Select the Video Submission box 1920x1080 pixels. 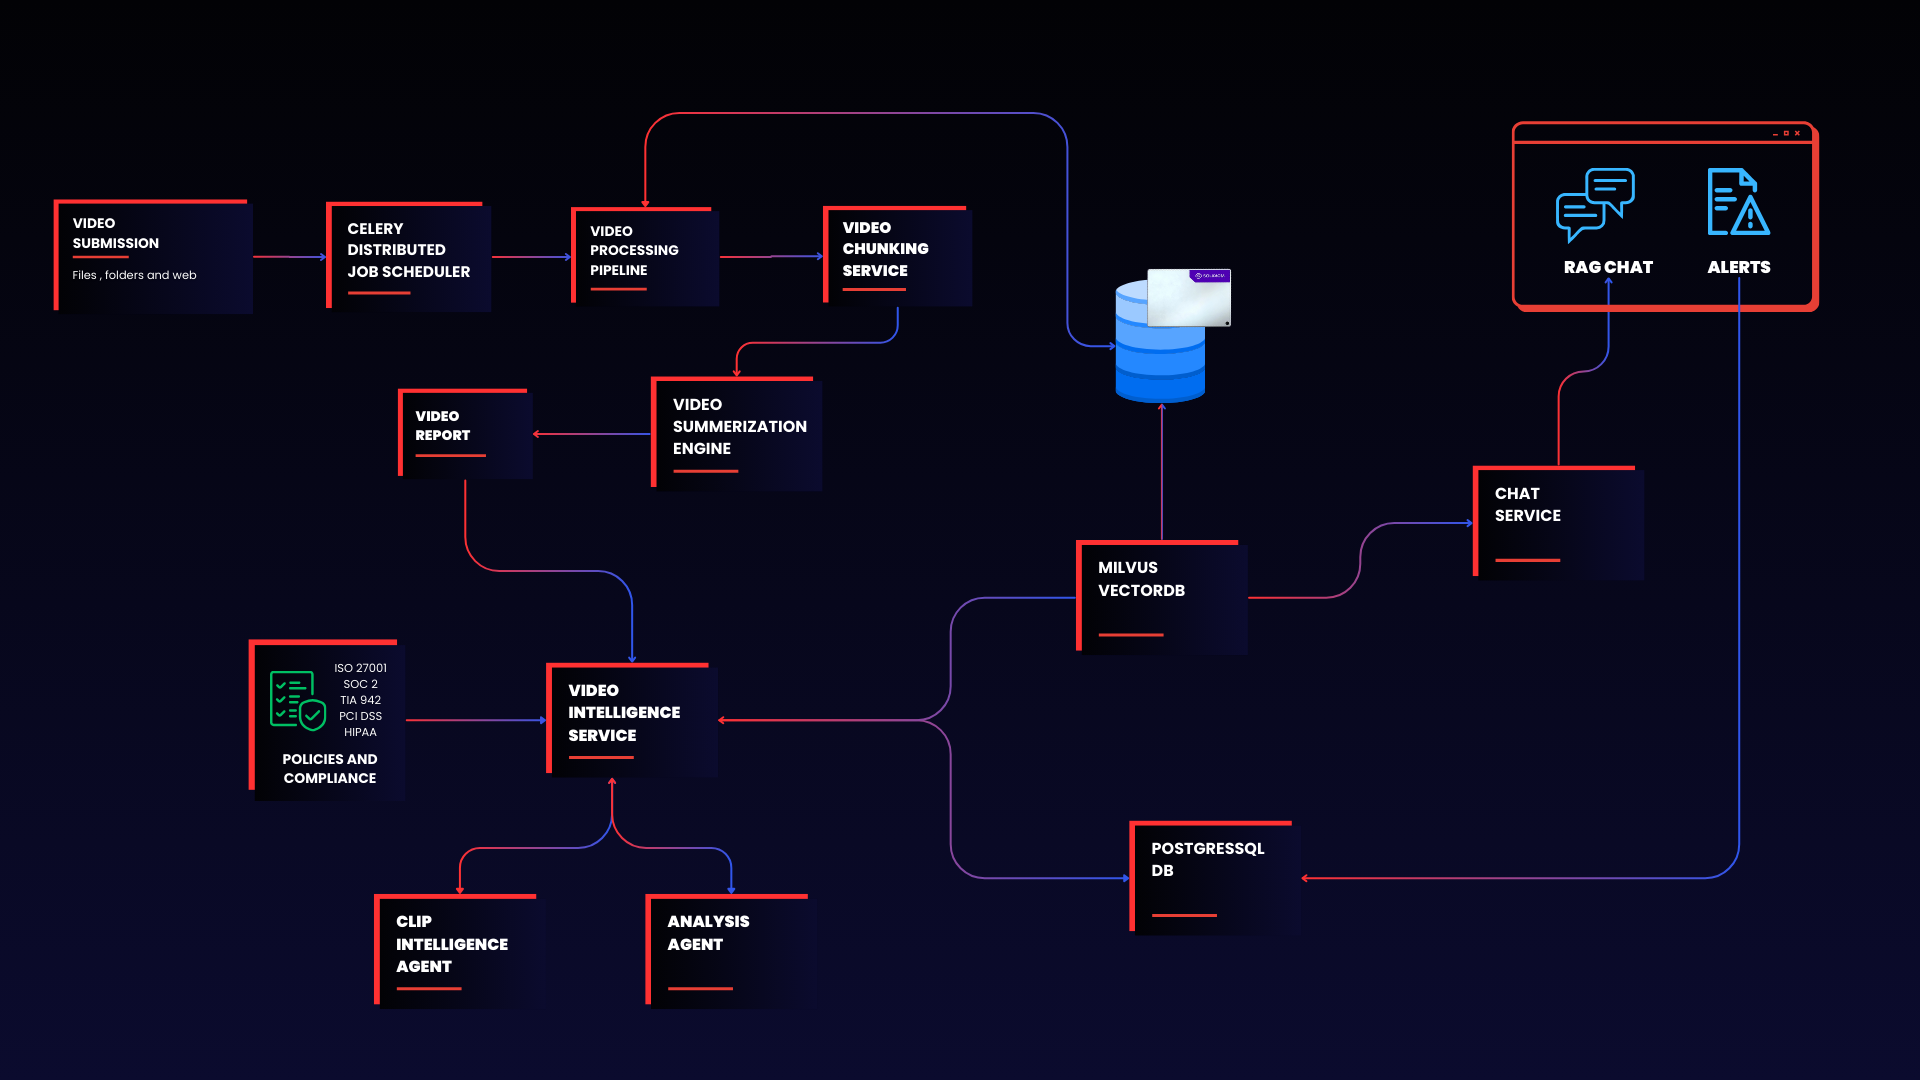click(153, 256)
